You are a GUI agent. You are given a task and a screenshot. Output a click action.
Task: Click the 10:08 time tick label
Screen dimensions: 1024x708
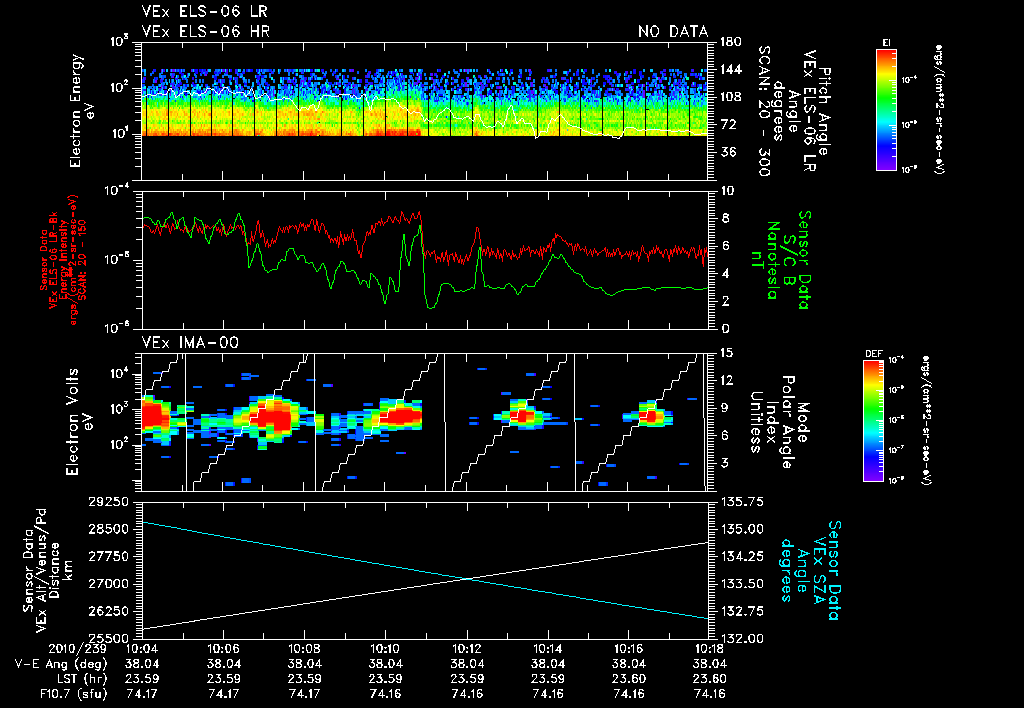[x=304, y=649]
